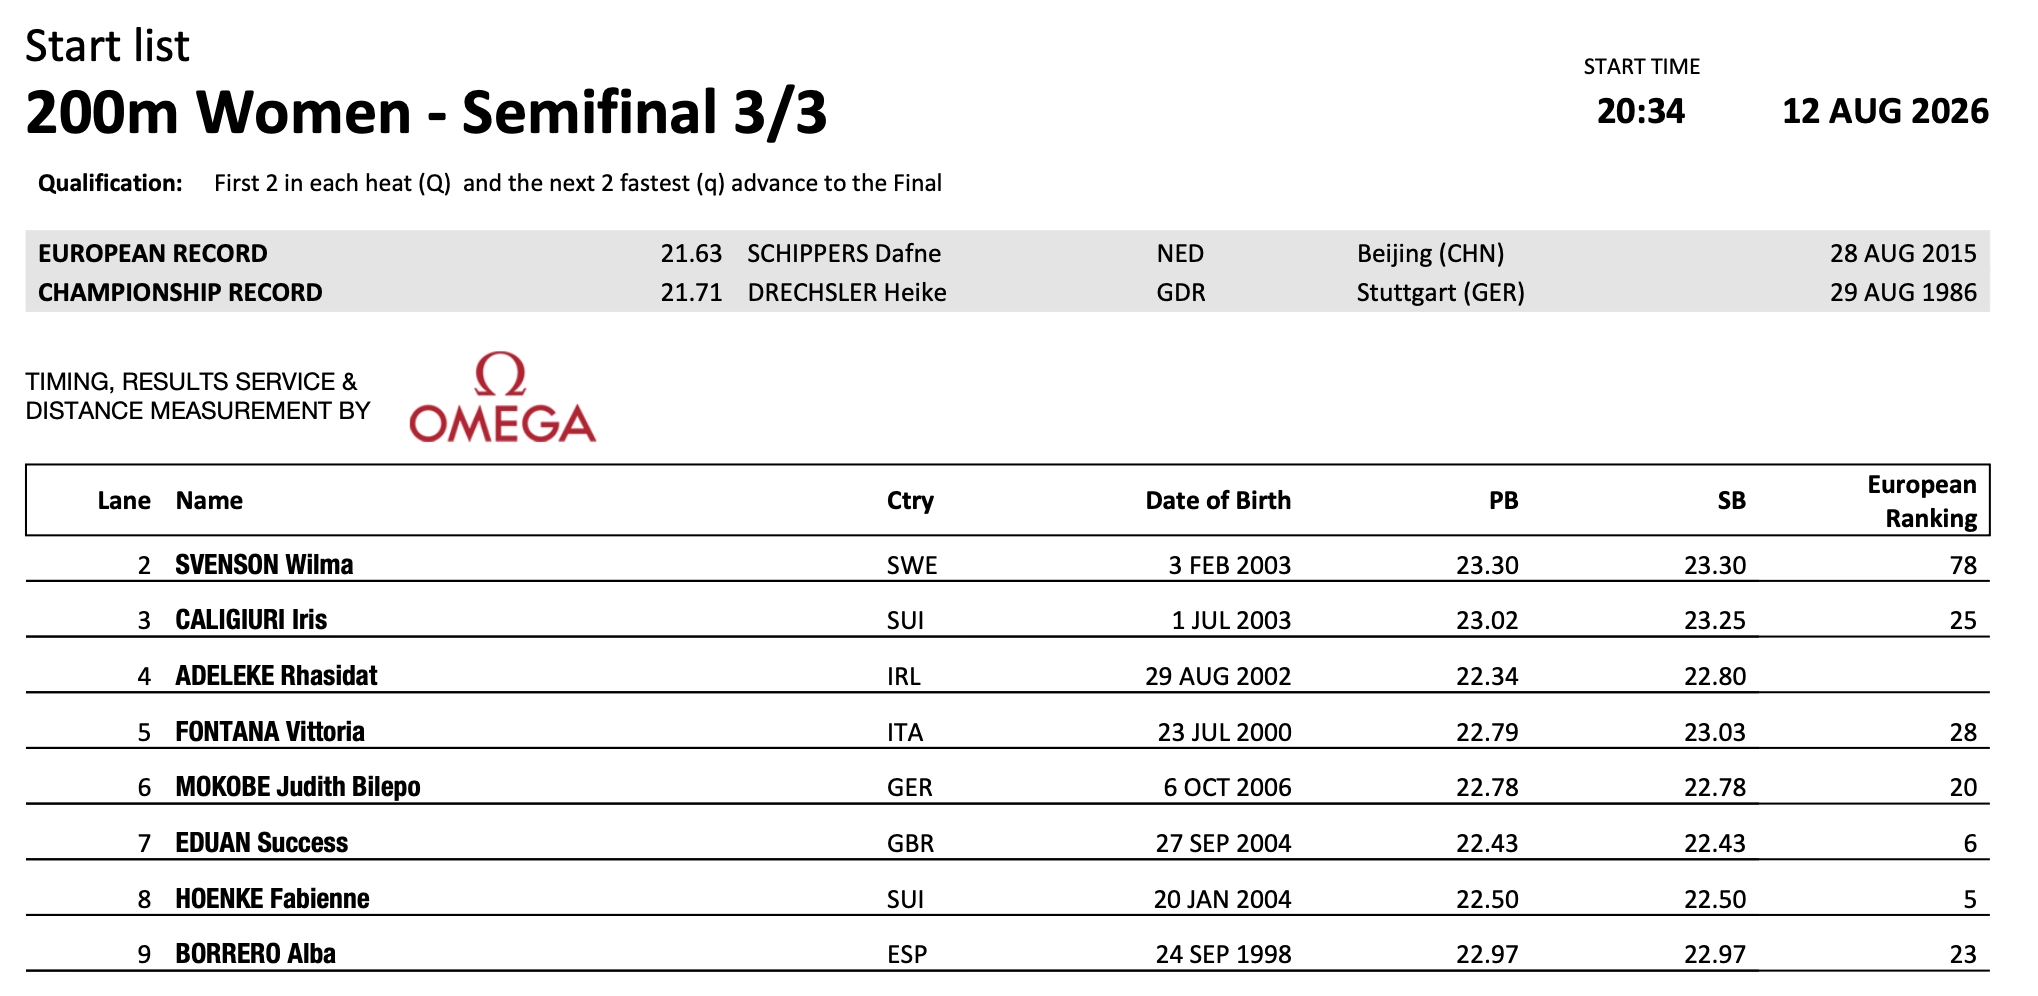Click the start time 20:34
The width and height of the screenshot is (2038, 996).
tap(1641, 111)
